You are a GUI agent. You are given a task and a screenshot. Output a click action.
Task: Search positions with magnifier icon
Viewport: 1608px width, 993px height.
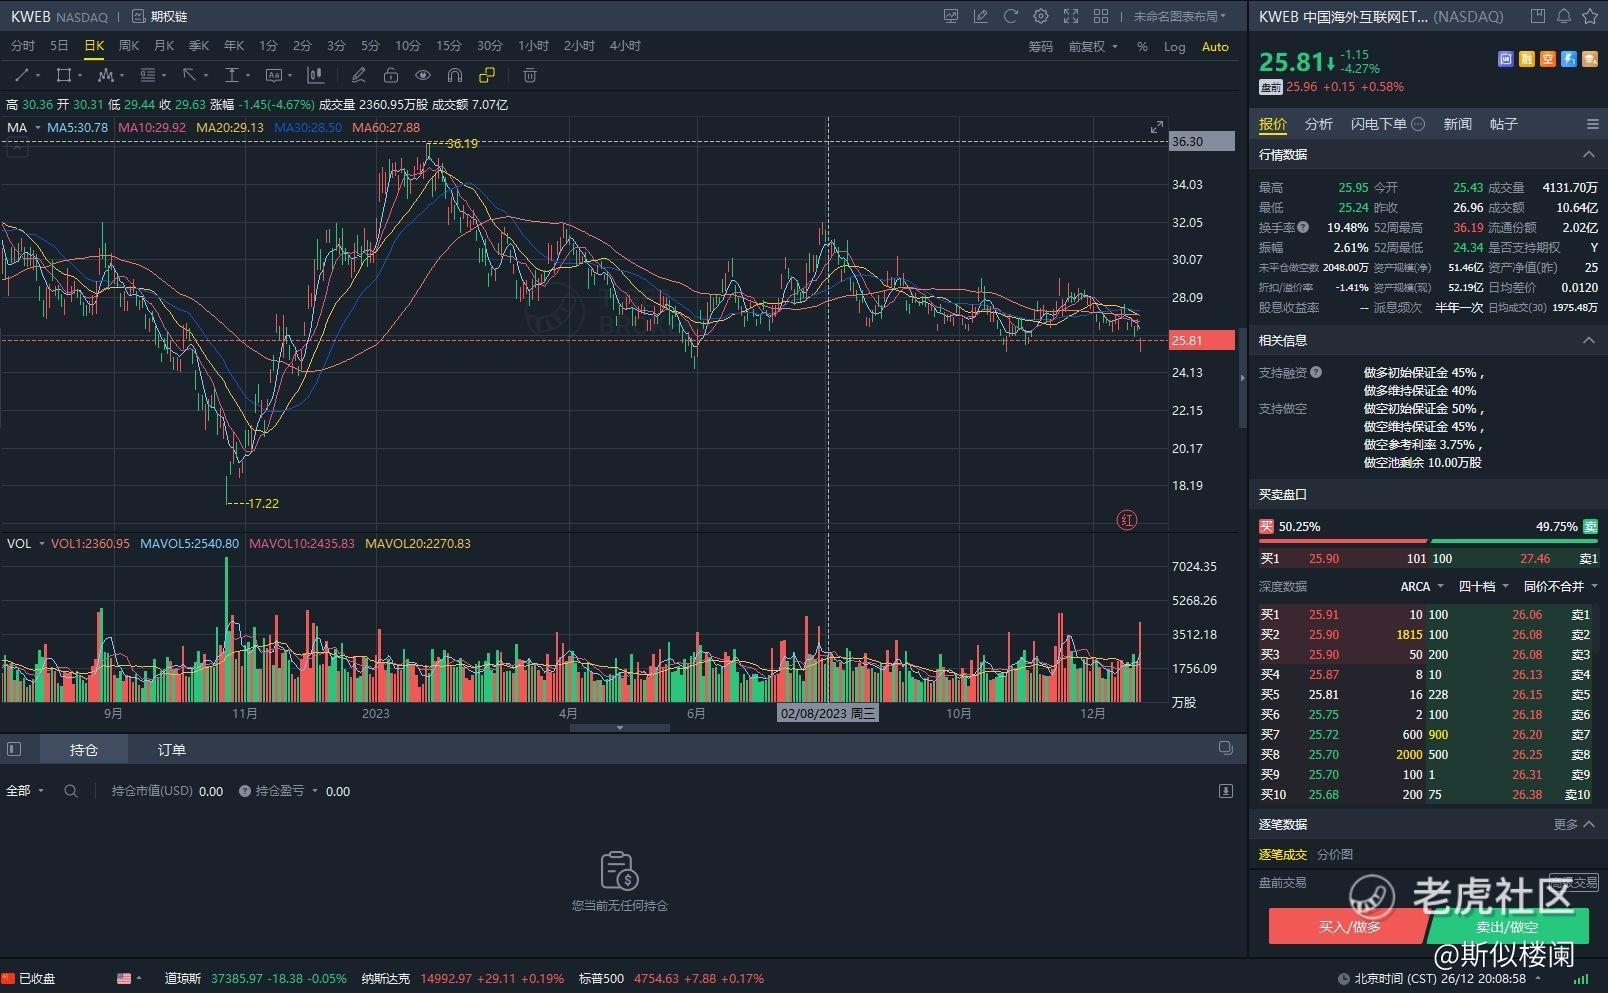point(71,791)
